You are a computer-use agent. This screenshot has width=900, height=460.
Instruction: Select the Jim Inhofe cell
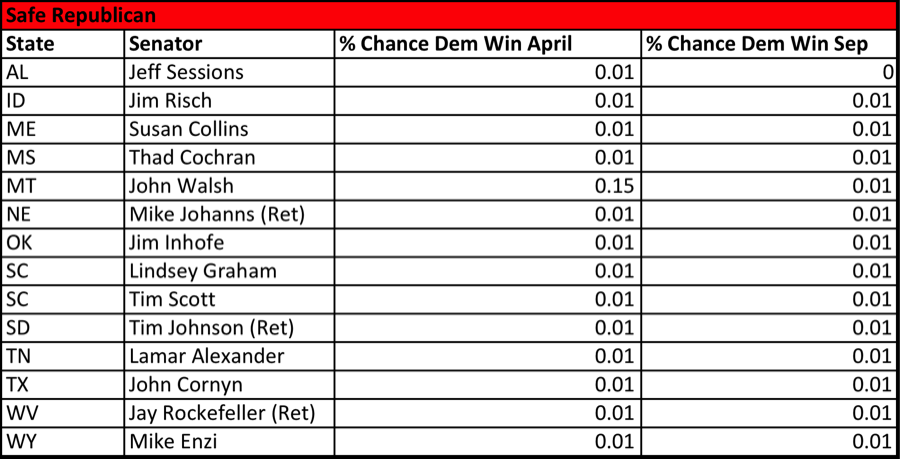230,243
